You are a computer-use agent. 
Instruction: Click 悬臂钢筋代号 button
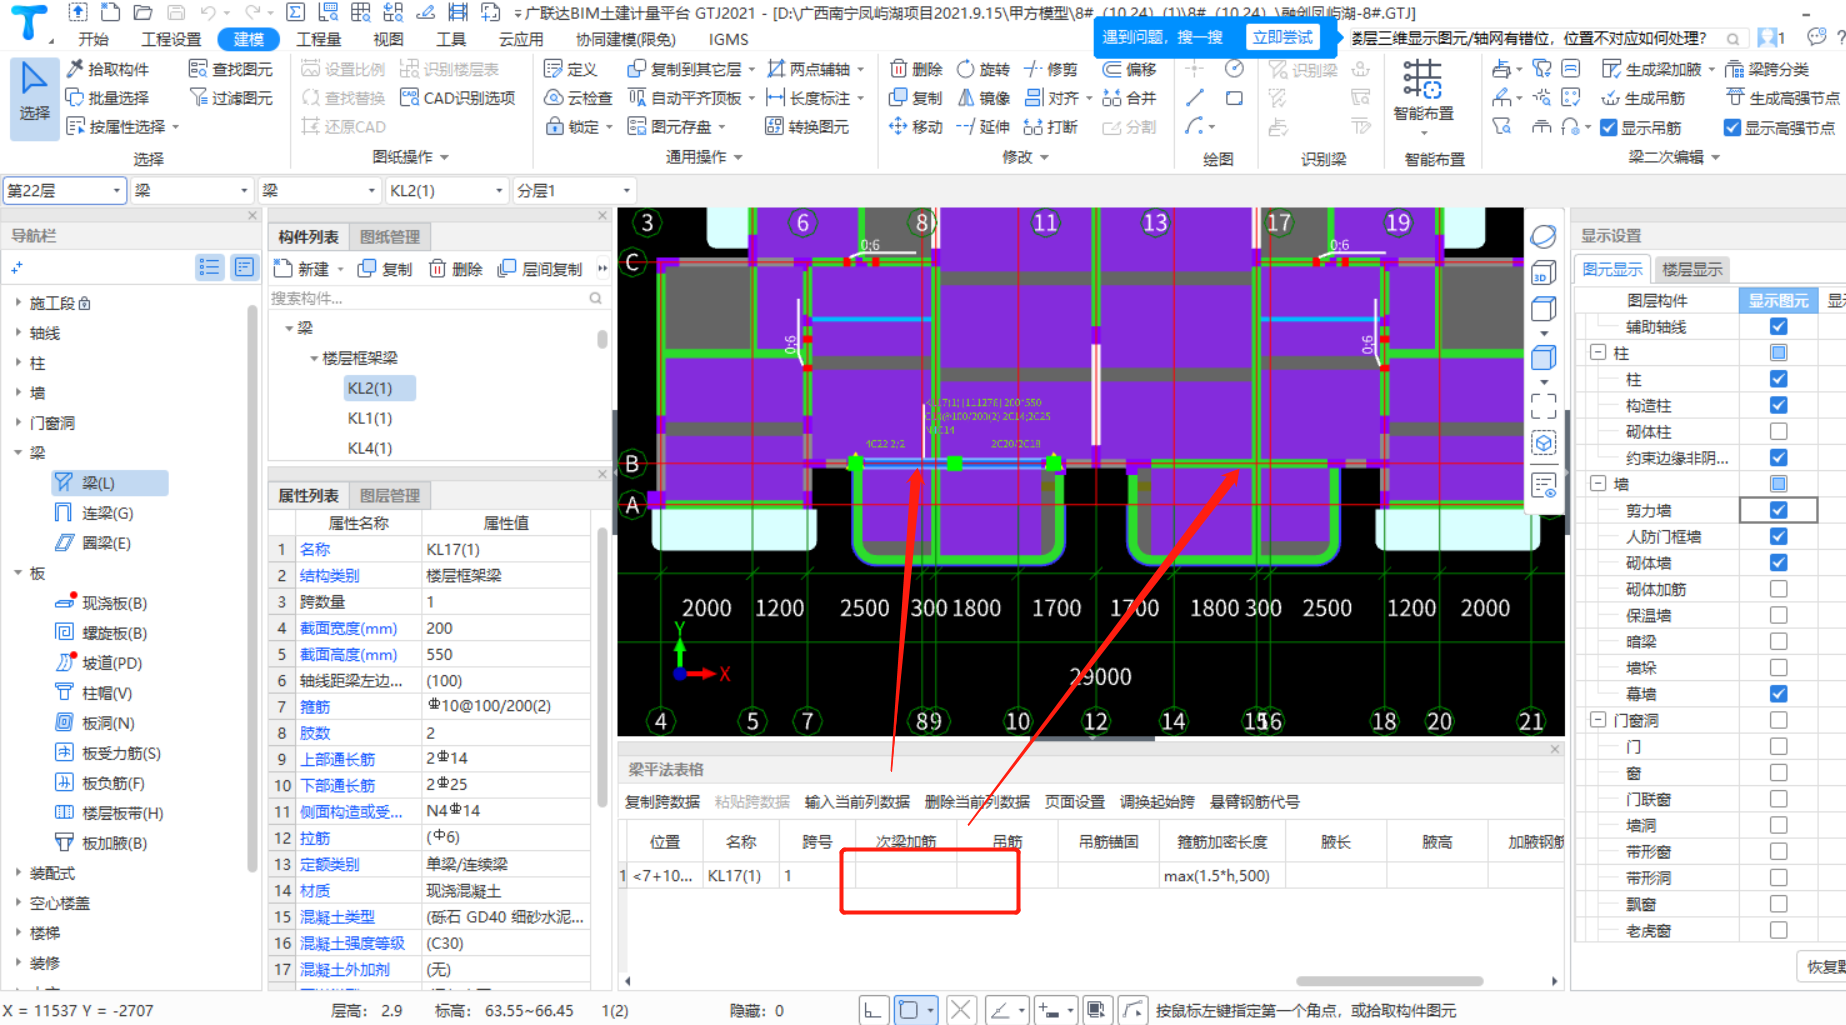1255,802
